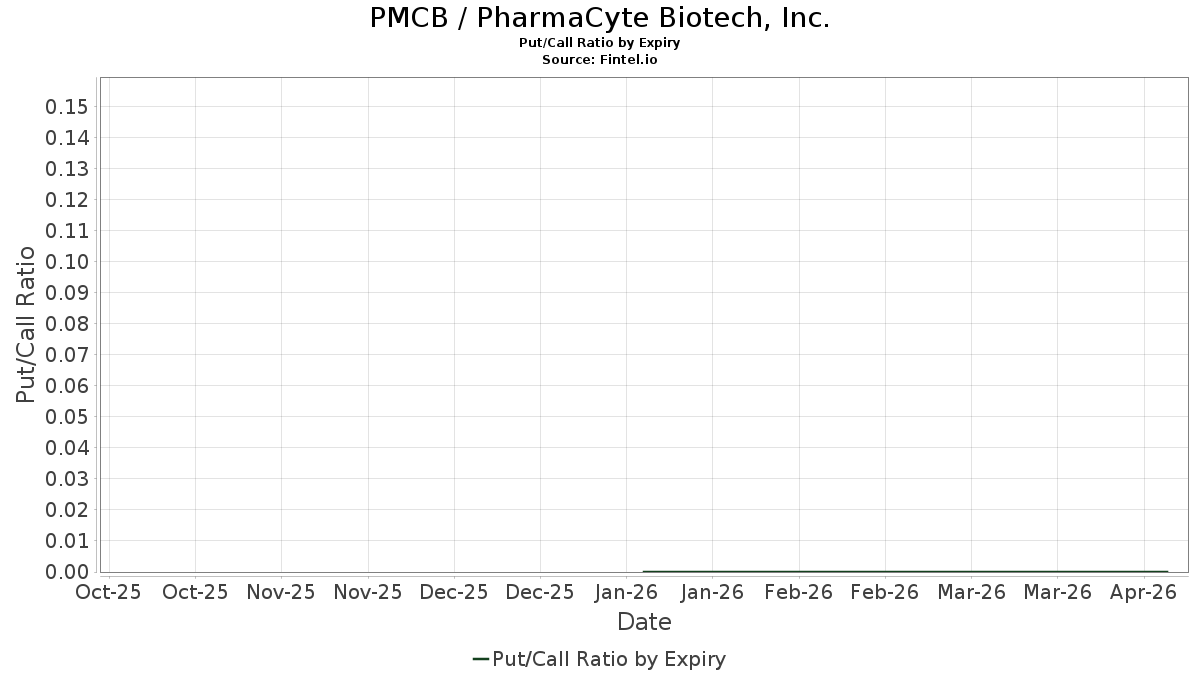
Task: Select the 0.08 y-axis tick label
Action: click(x=67, y=324)
